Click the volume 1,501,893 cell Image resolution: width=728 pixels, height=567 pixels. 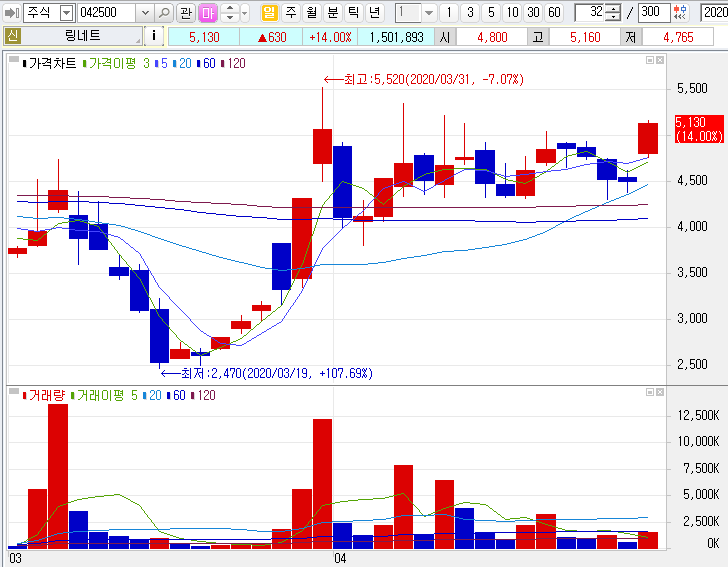396,37
